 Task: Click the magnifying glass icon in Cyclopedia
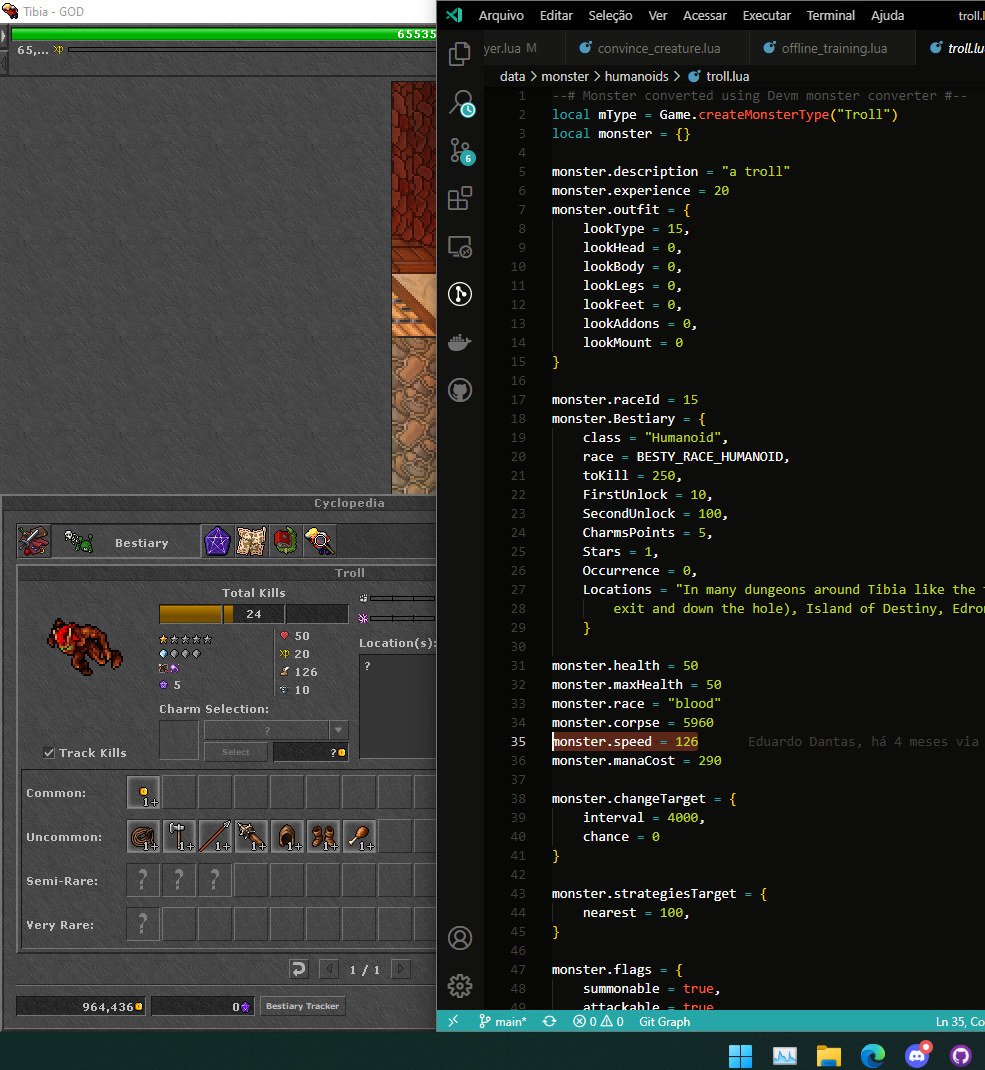coord(322,541)
